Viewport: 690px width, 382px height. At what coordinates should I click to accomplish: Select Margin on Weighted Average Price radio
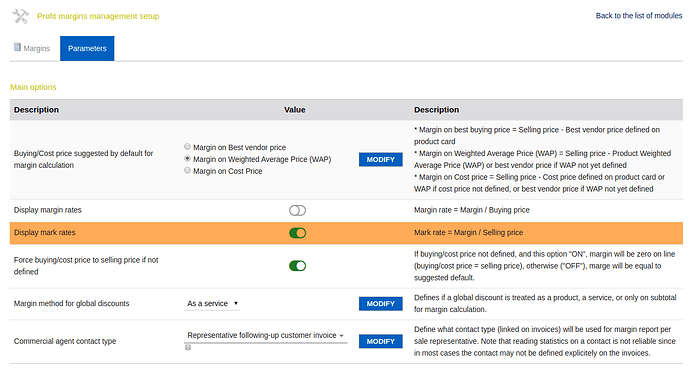(187, 158)
